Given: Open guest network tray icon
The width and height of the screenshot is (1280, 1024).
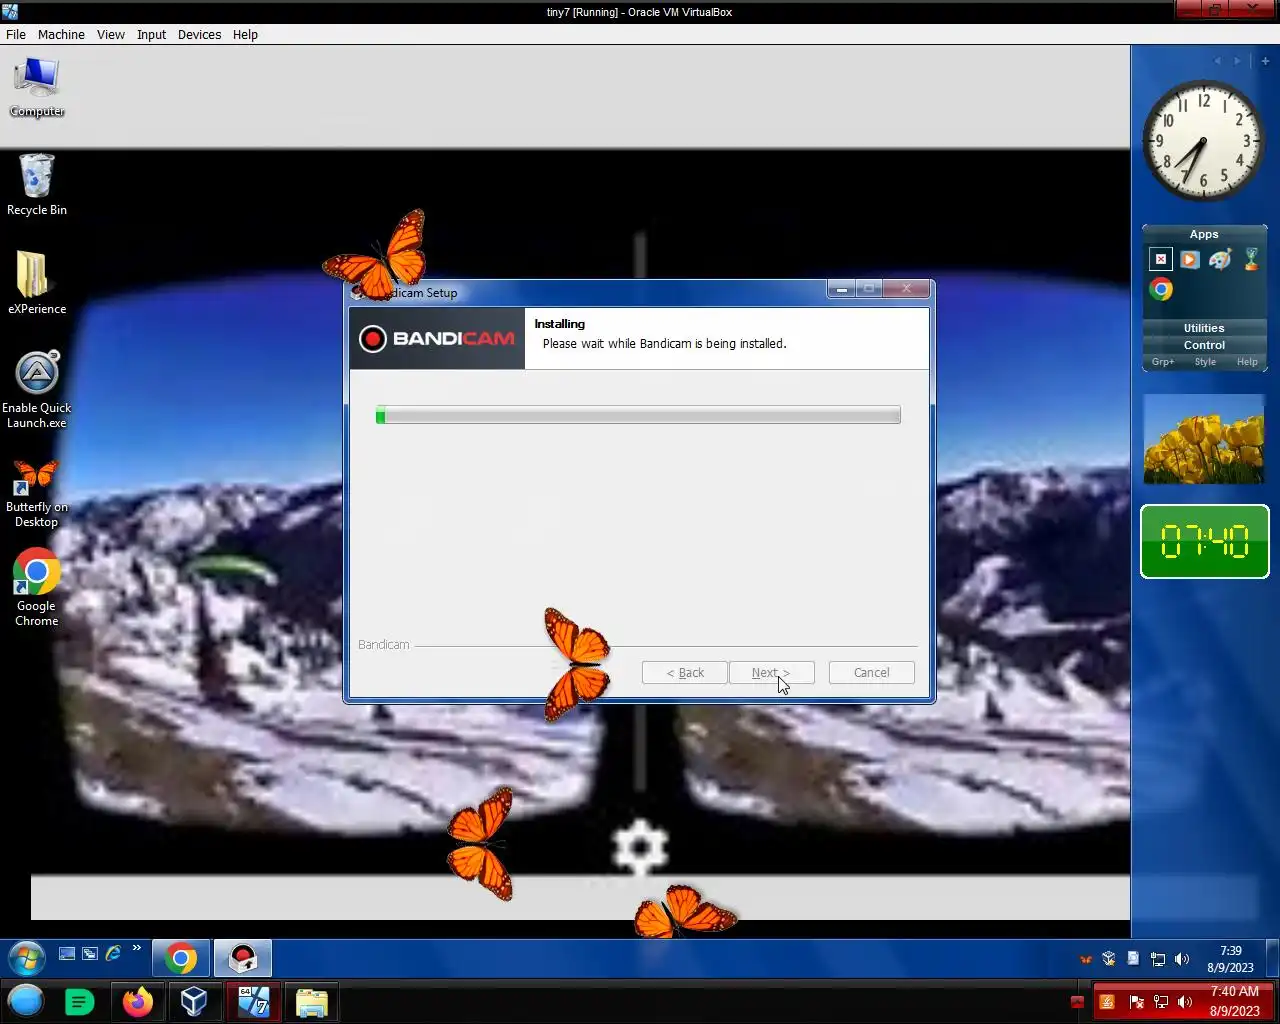Looking at the screenshot, I should [1158, 959].
